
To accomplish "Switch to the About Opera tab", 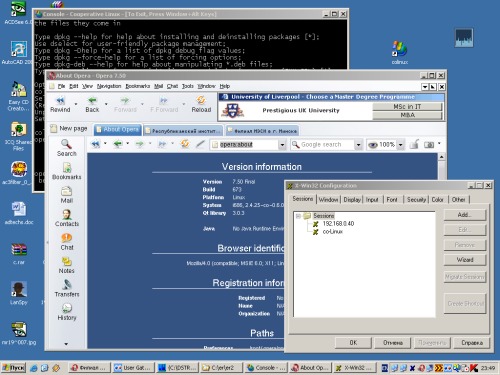I will [118, 130].
